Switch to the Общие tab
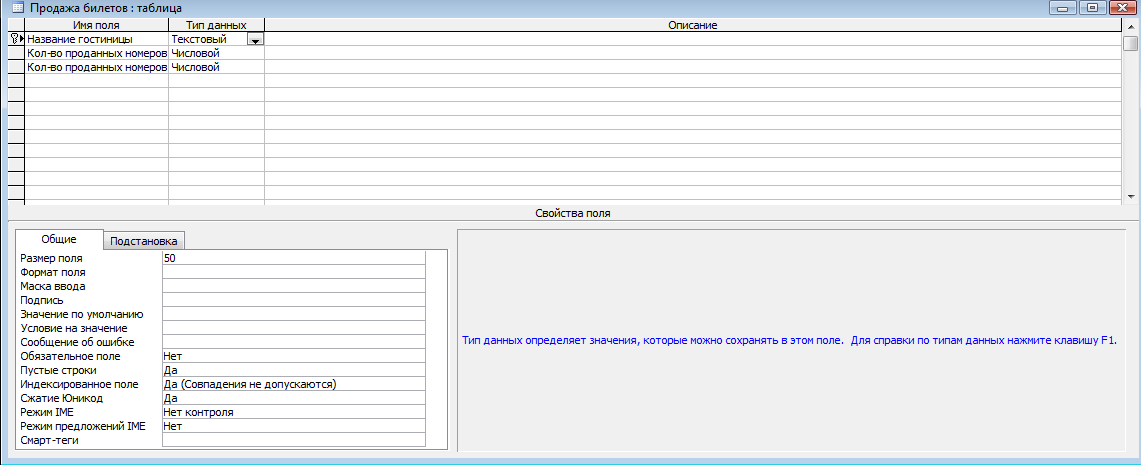 coord(59,239)
